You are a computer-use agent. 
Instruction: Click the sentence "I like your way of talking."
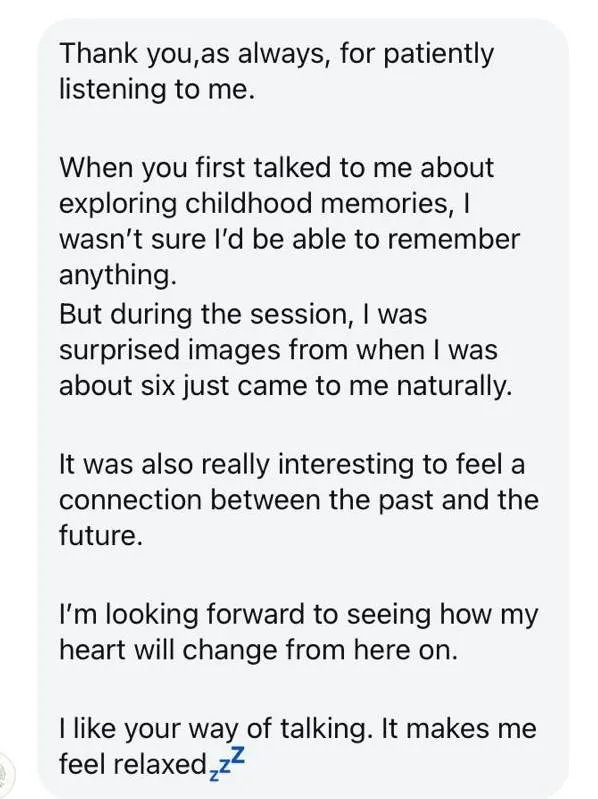point(213,729)
